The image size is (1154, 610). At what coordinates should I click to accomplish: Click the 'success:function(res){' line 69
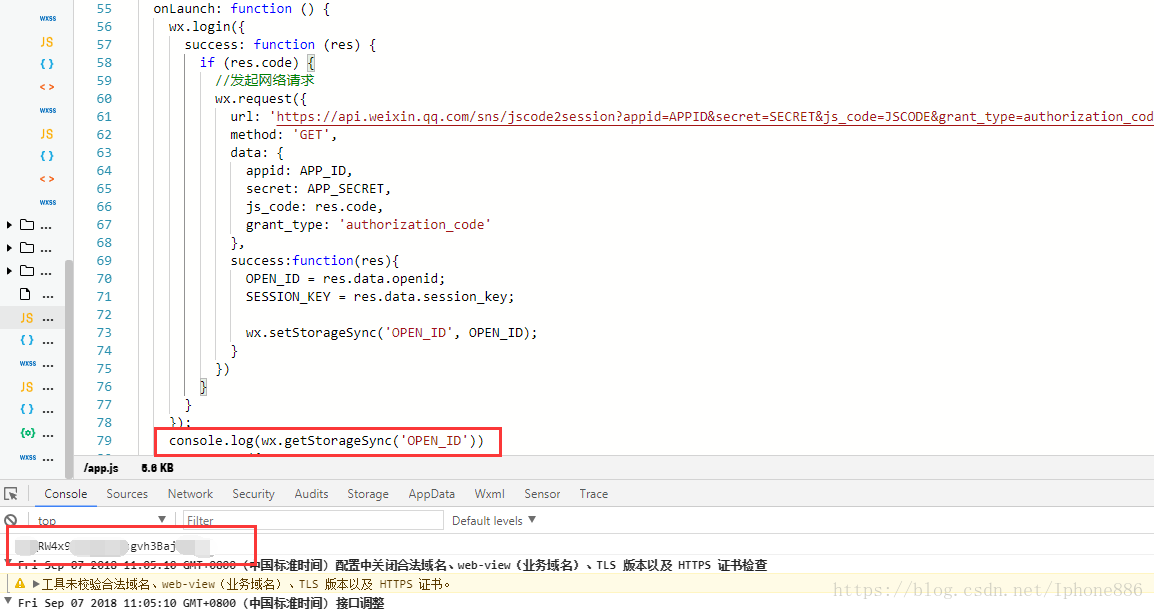pyautogui.click(x=314, y=260)
